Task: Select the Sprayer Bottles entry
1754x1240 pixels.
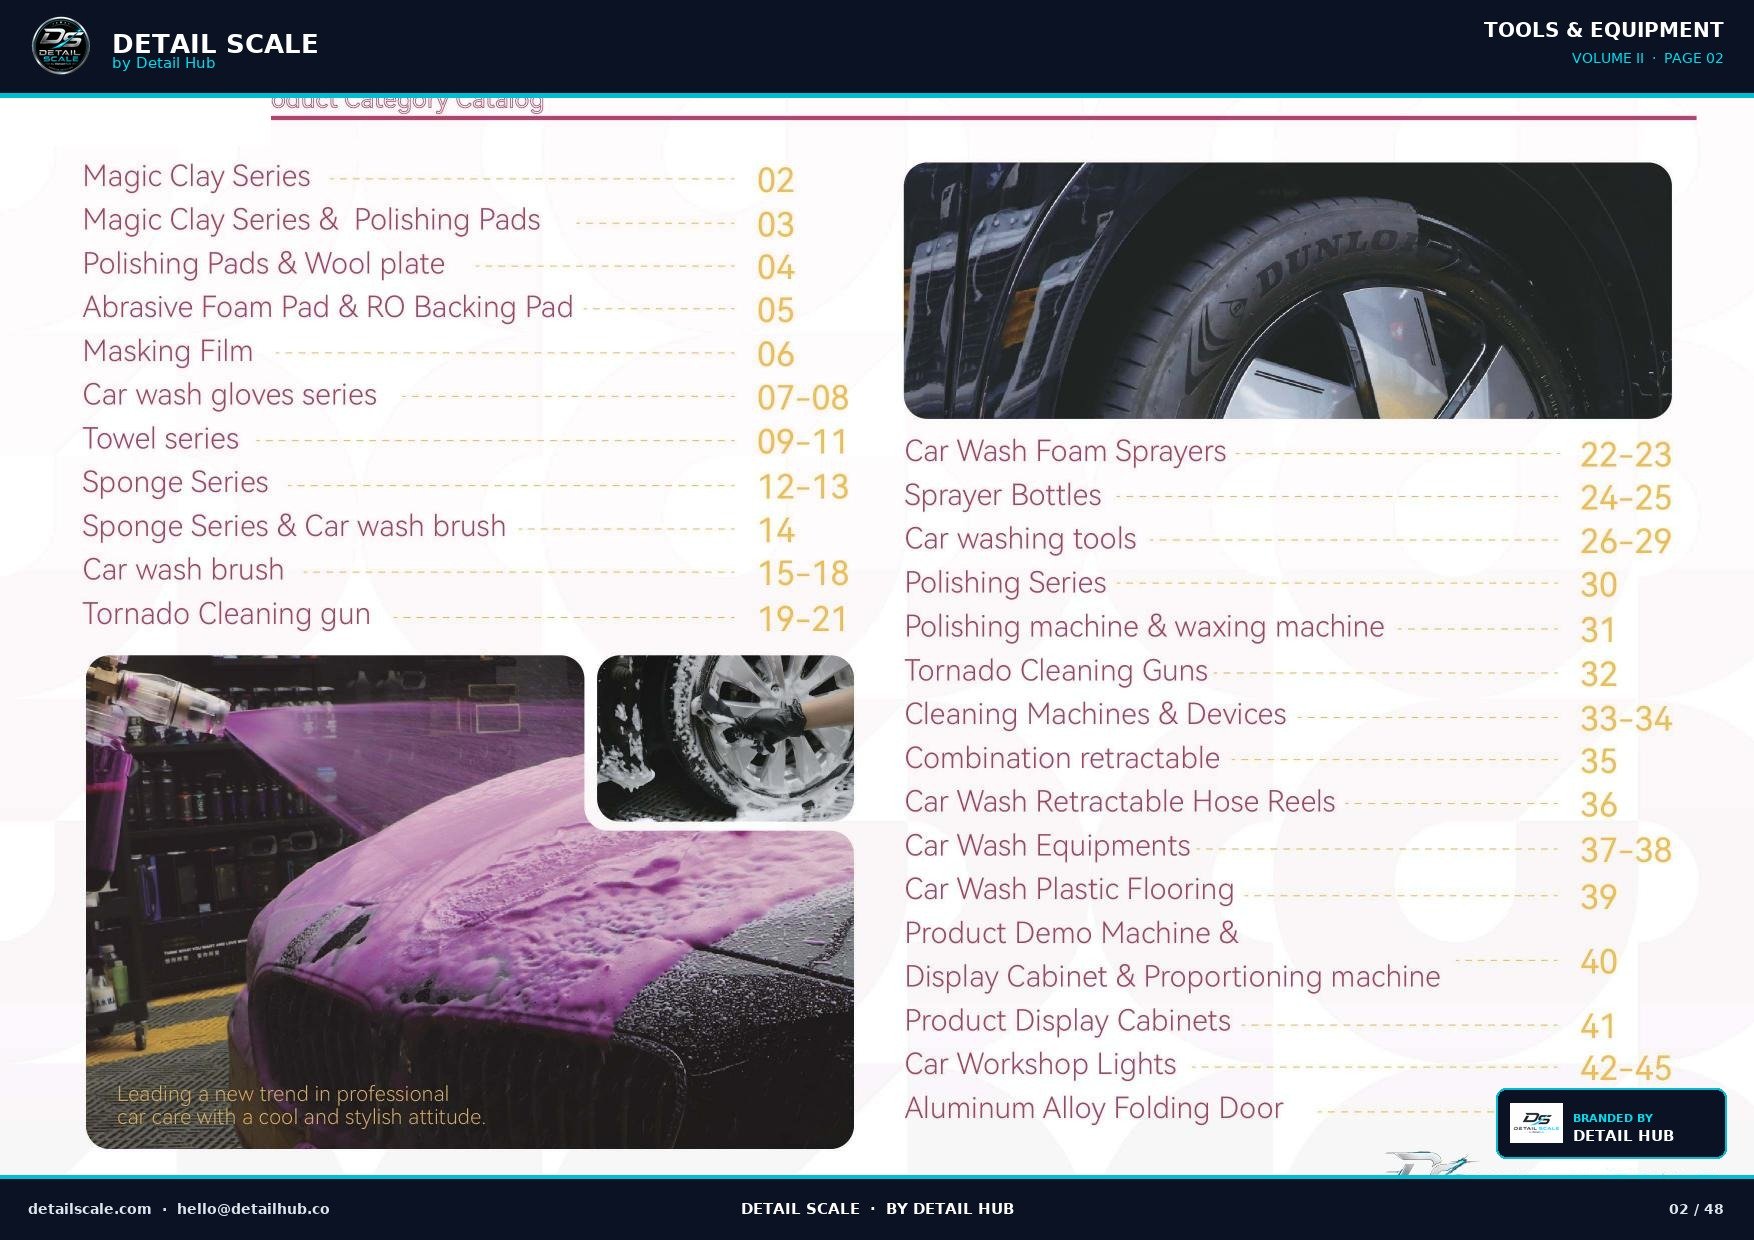Action: [1003, 495]
